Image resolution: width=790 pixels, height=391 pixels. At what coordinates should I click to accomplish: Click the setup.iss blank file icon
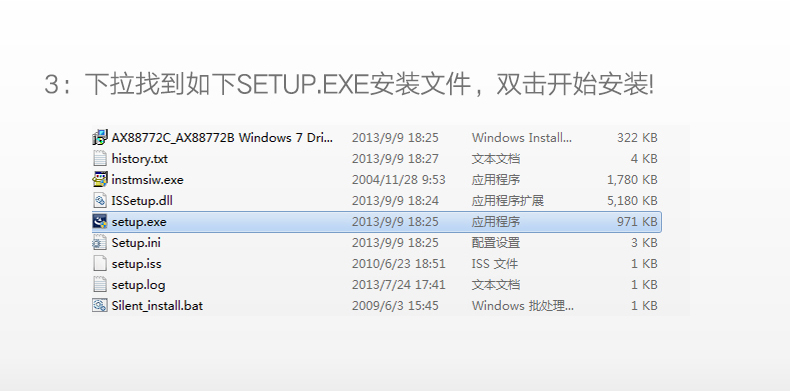(100, 264)
